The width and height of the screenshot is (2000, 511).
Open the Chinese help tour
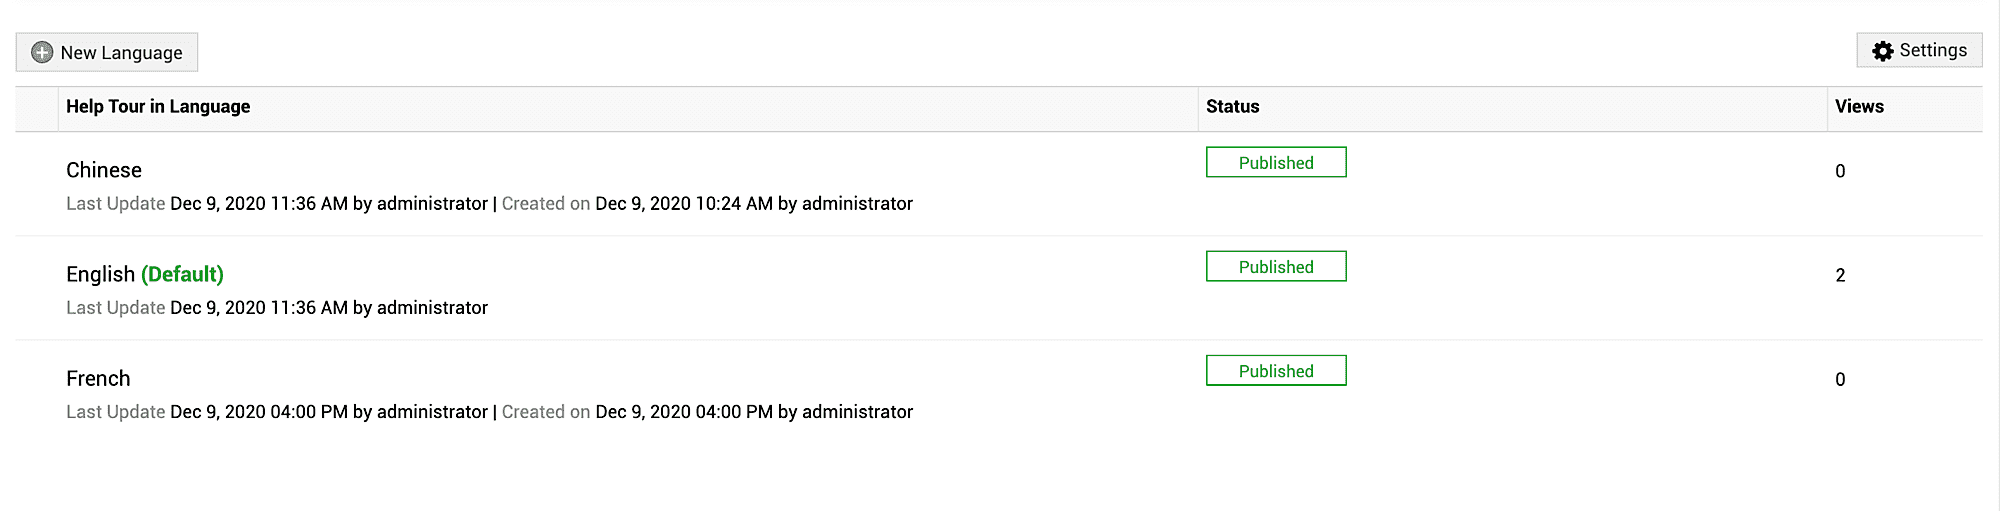tap(104, 170)
